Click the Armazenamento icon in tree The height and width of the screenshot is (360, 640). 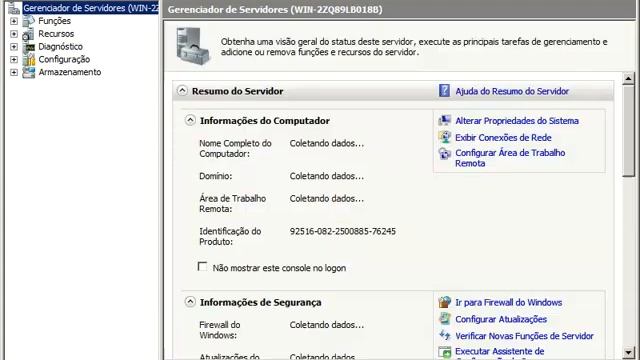click(29, 72)
